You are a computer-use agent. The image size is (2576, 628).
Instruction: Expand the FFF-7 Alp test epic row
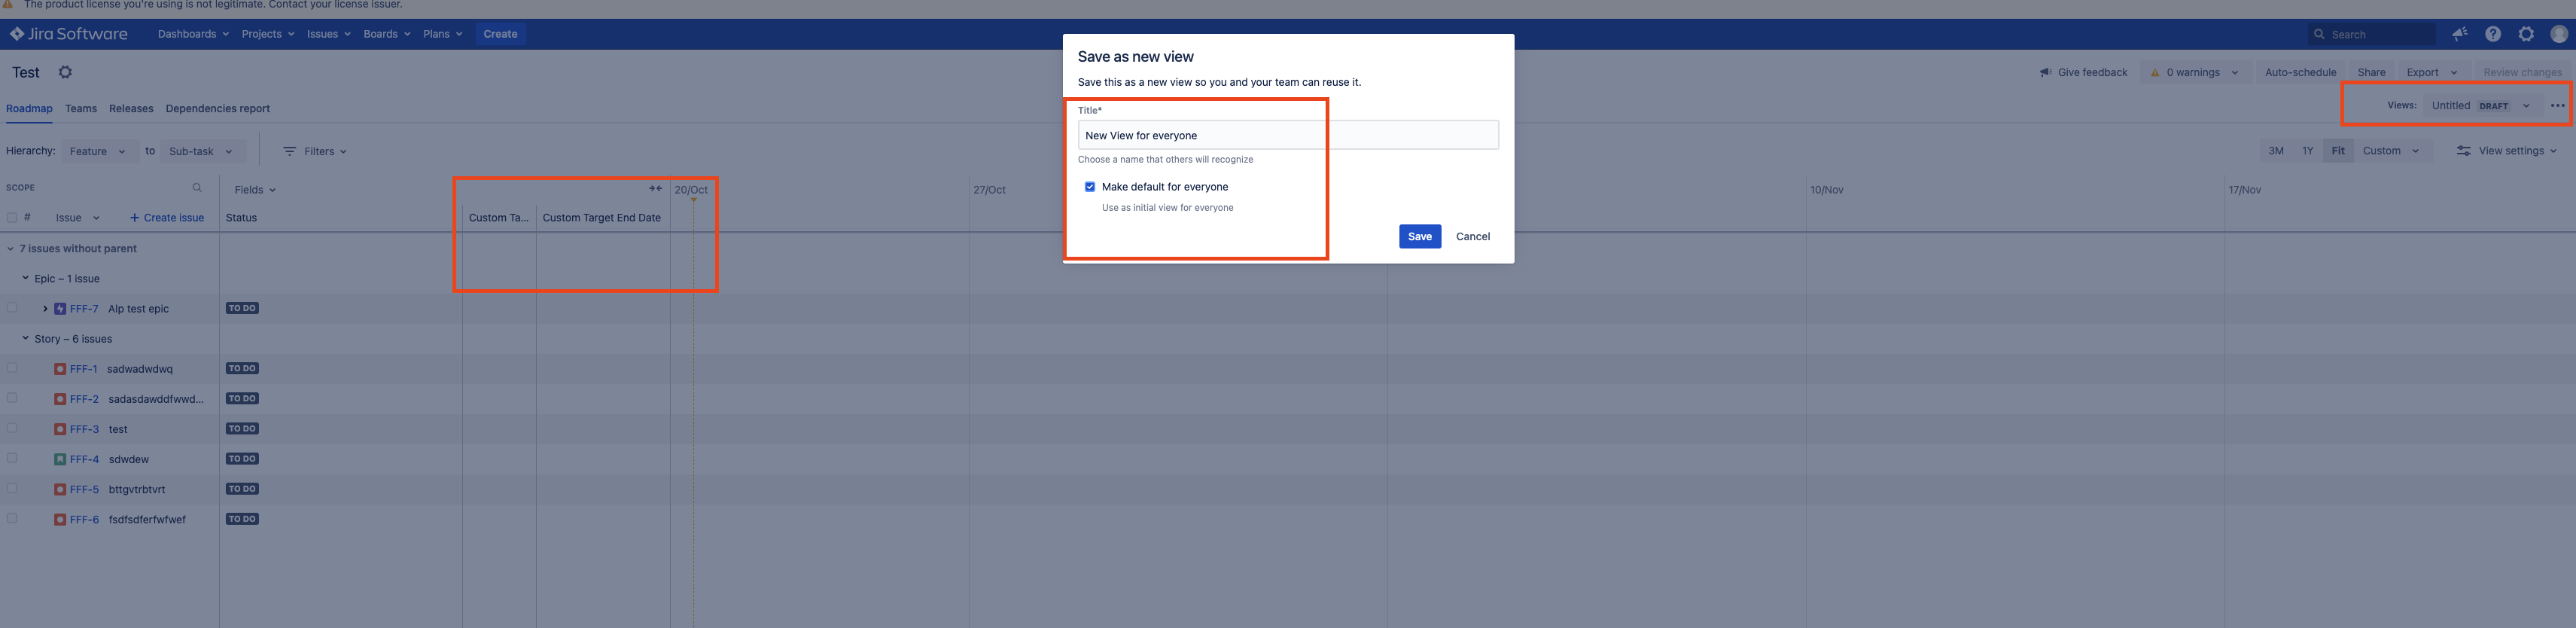45,309
